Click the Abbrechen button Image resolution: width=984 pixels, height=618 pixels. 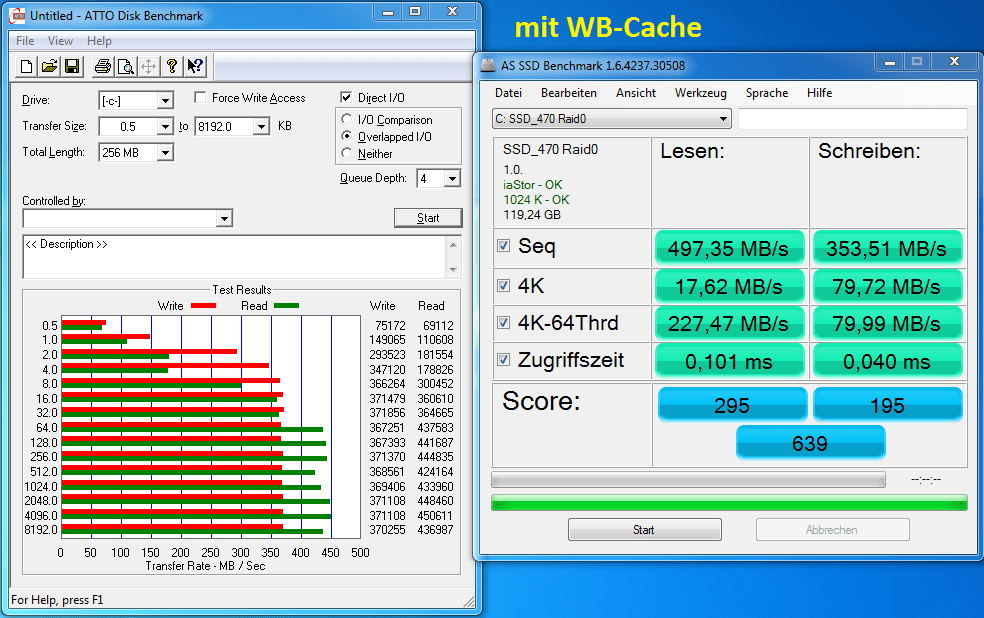832,530
